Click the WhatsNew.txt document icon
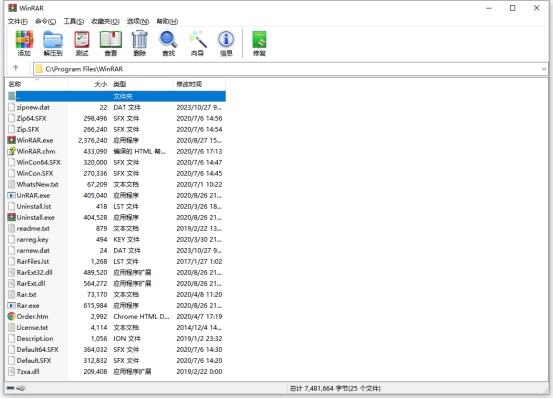Viewport: 553px width, 399px height. tap(12, 184)
